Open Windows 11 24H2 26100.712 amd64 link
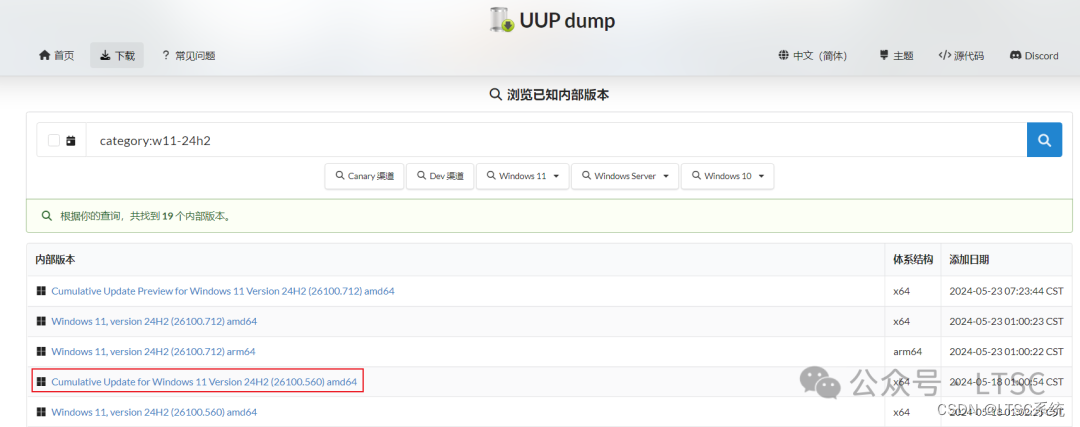This screenshot has height=427, width=1080. [154, 322]
